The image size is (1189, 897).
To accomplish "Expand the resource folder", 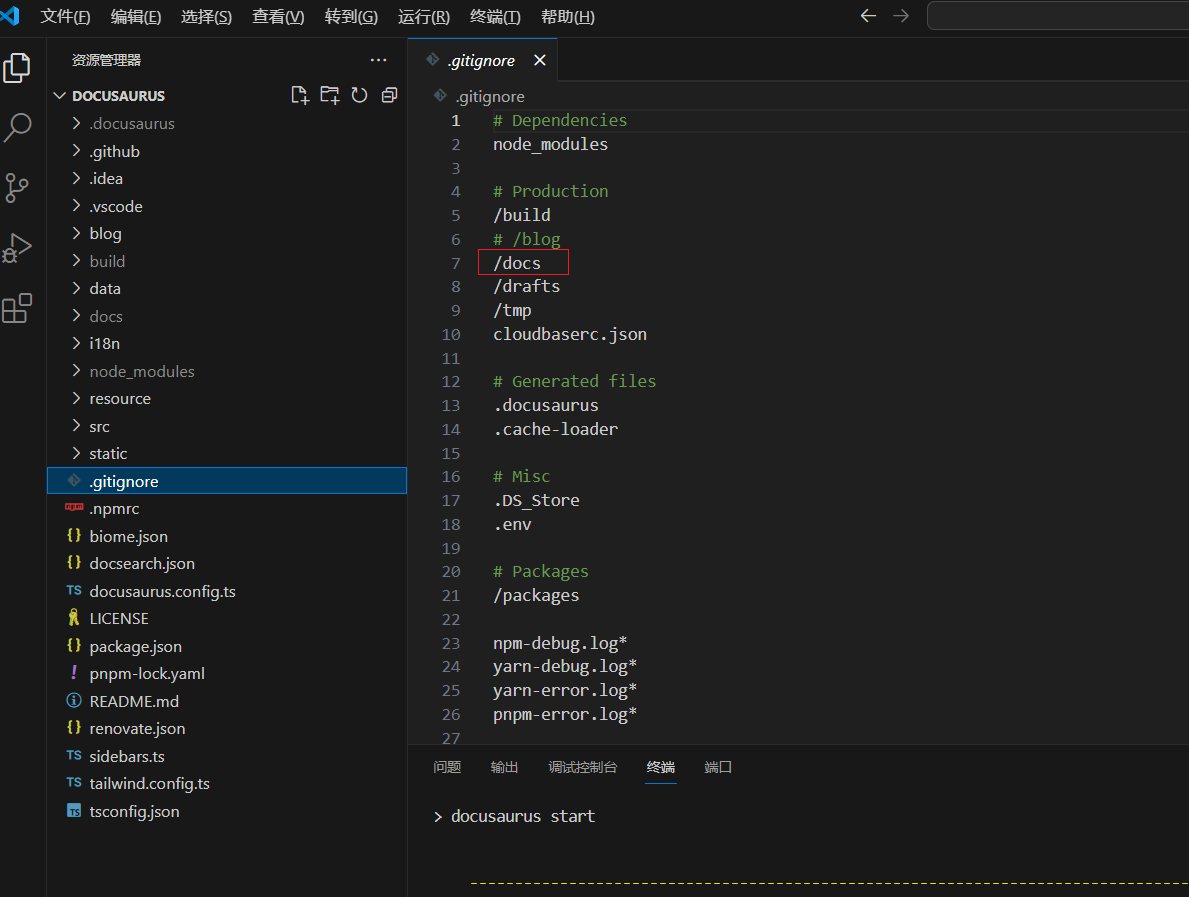I will coord(76,398).
